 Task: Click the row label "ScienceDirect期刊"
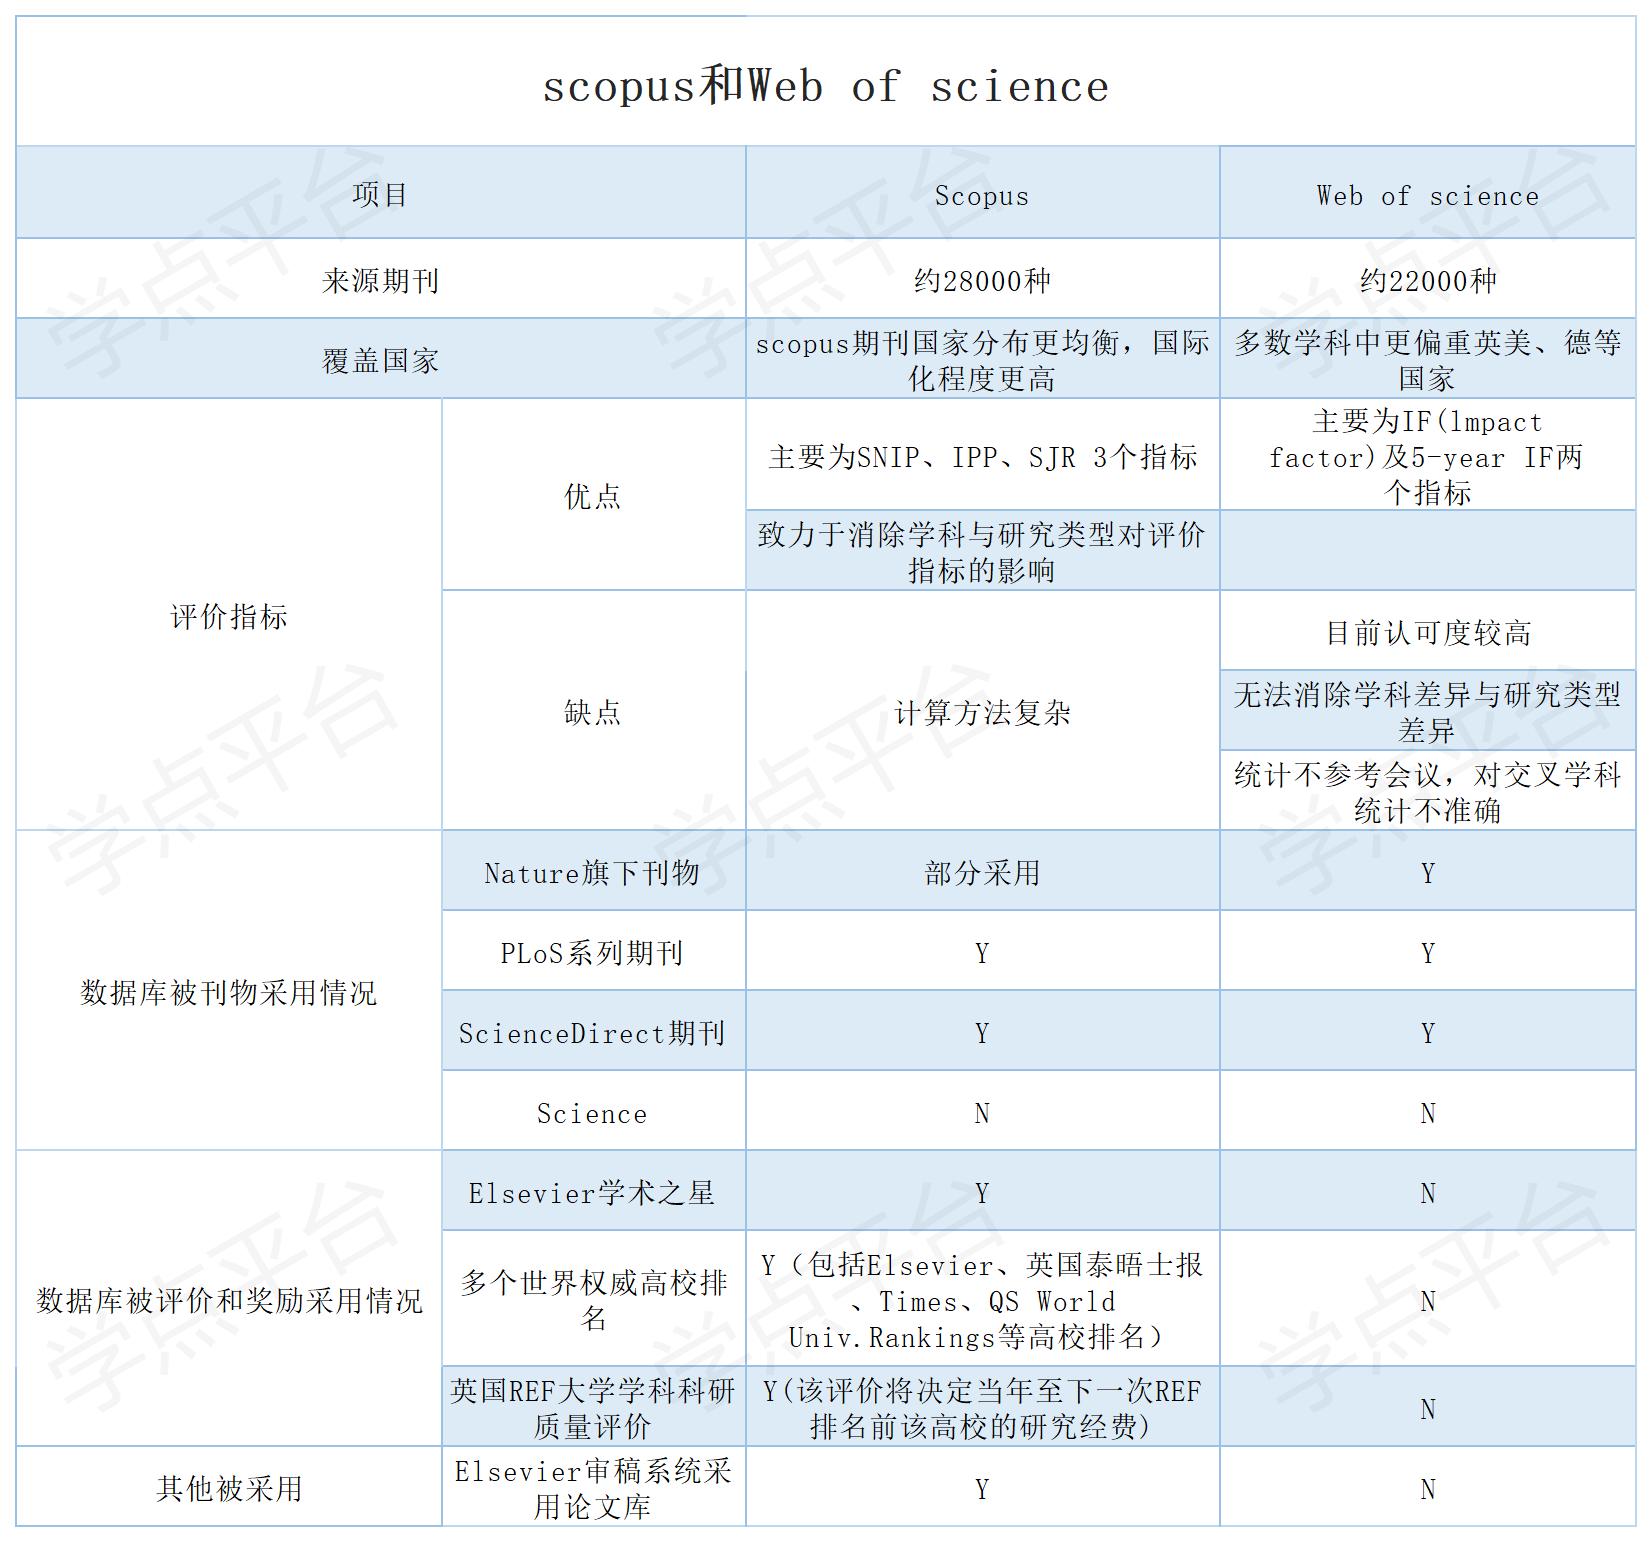pos(593,1032)
